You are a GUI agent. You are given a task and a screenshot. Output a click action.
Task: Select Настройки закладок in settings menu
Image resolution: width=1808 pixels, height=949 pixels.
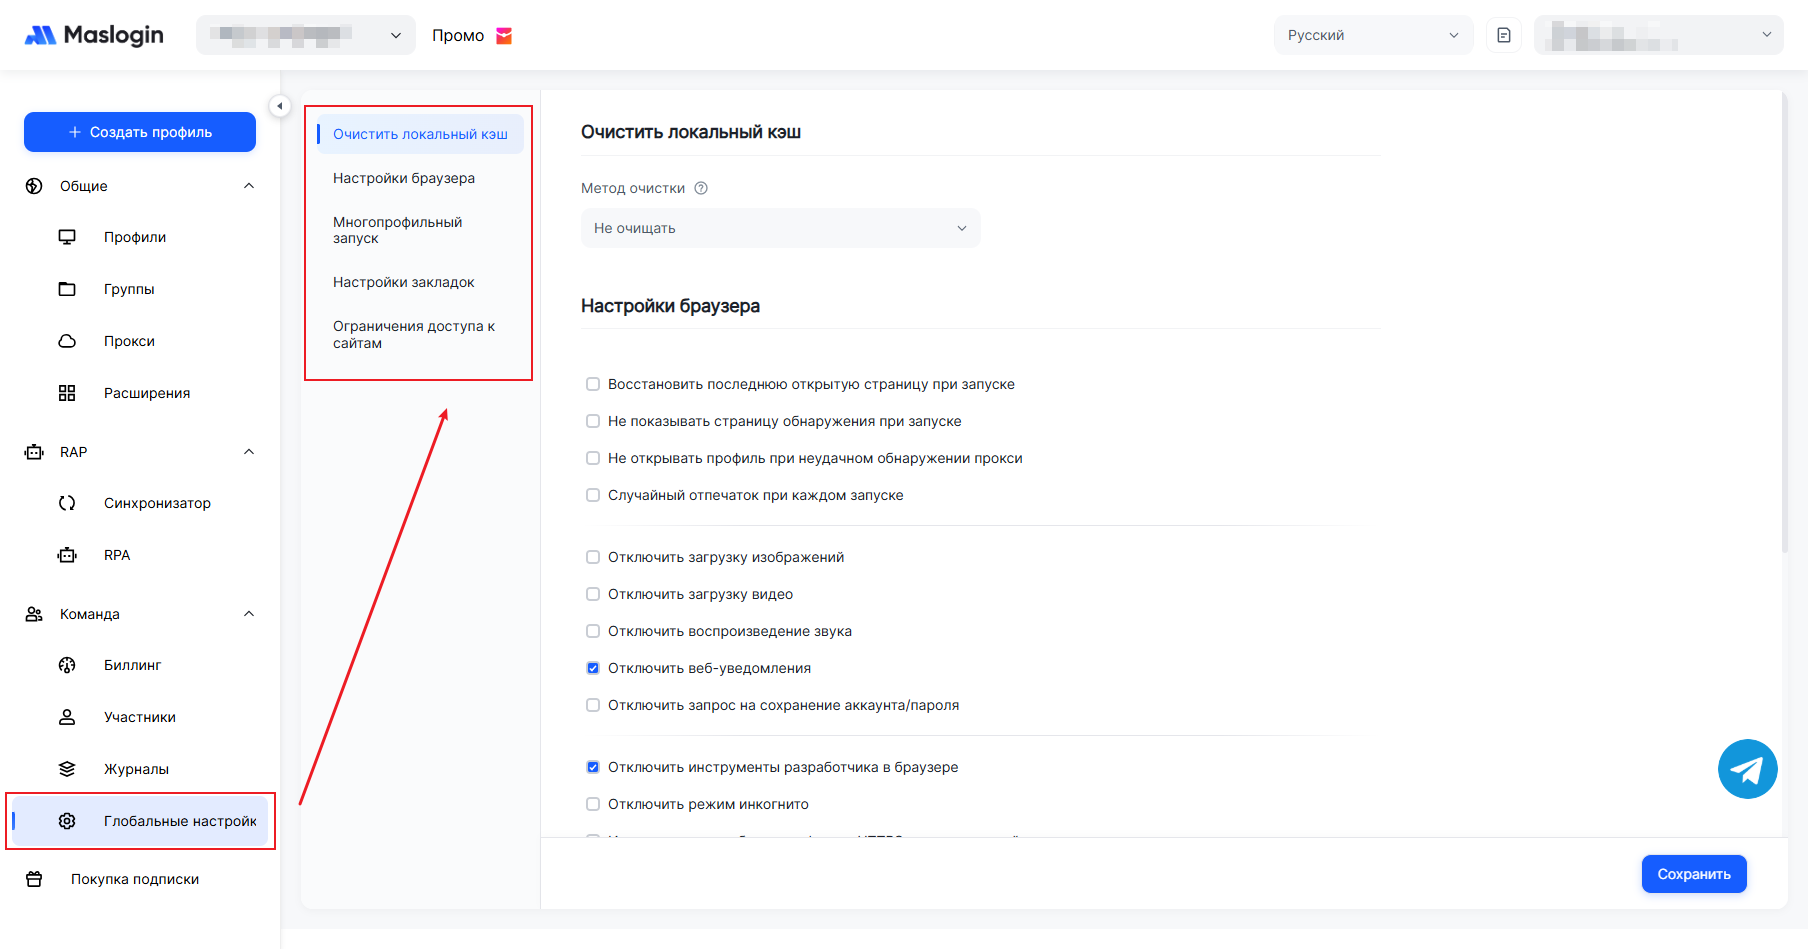pos(404,282)
